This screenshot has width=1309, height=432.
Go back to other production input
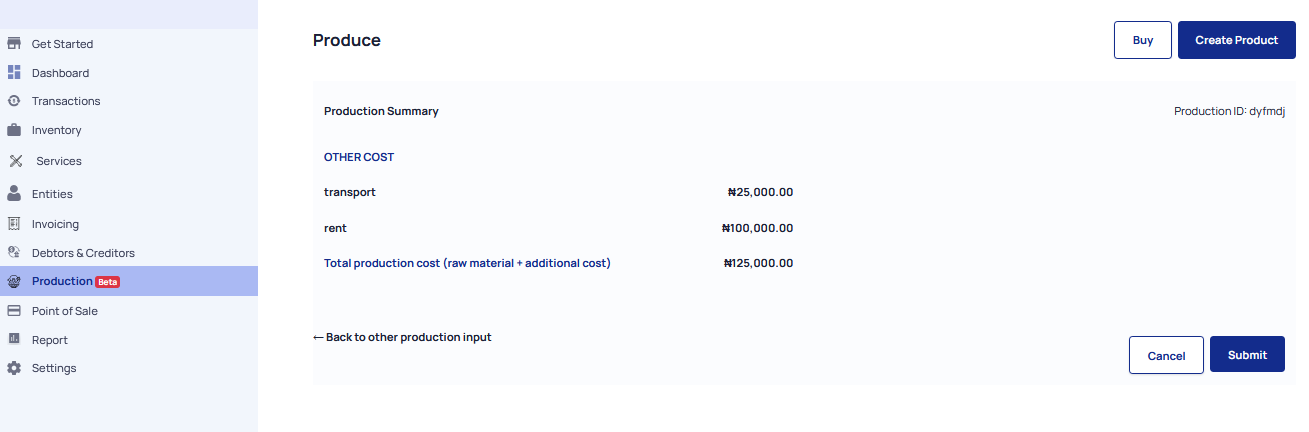[402, 337]
